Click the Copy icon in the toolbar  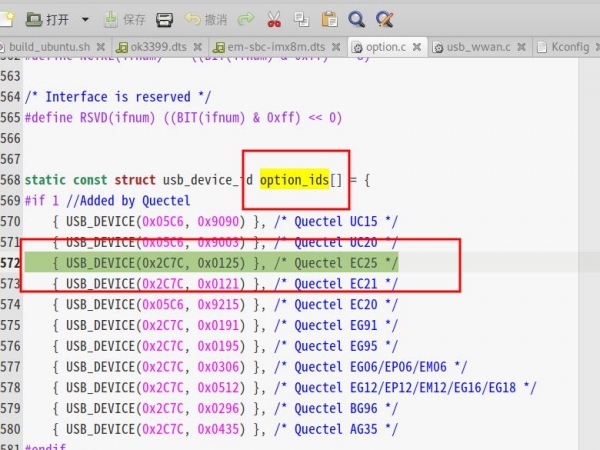tap(301, 19)
